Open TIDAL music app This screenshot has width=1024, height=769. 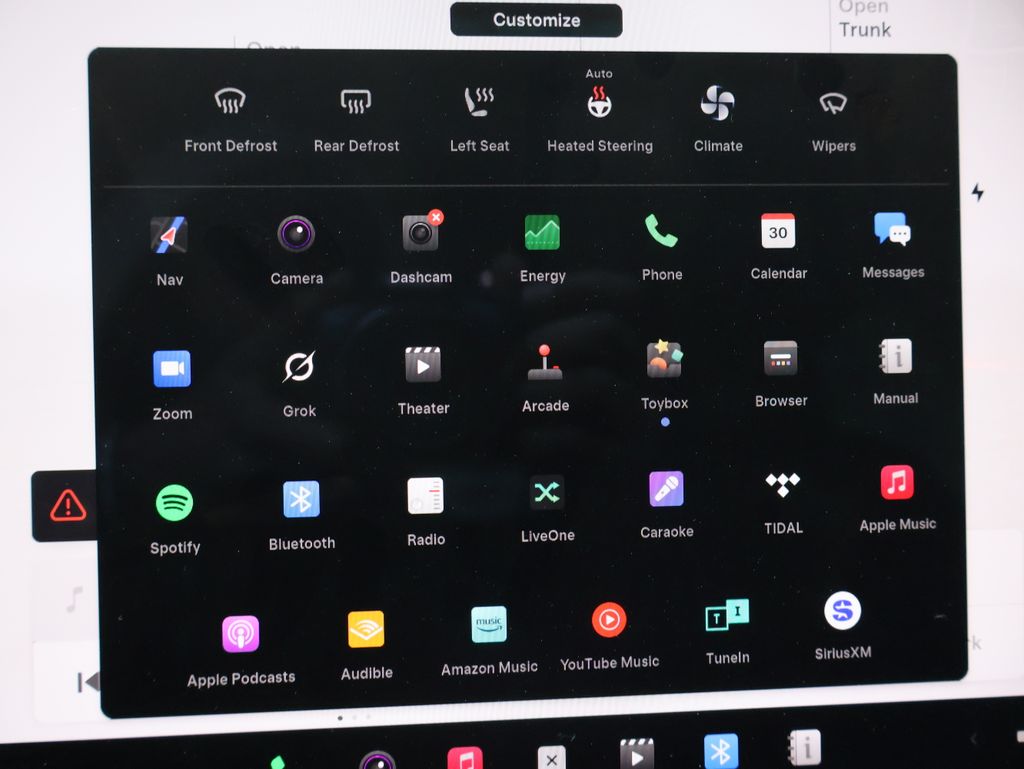tap(783, 485)
